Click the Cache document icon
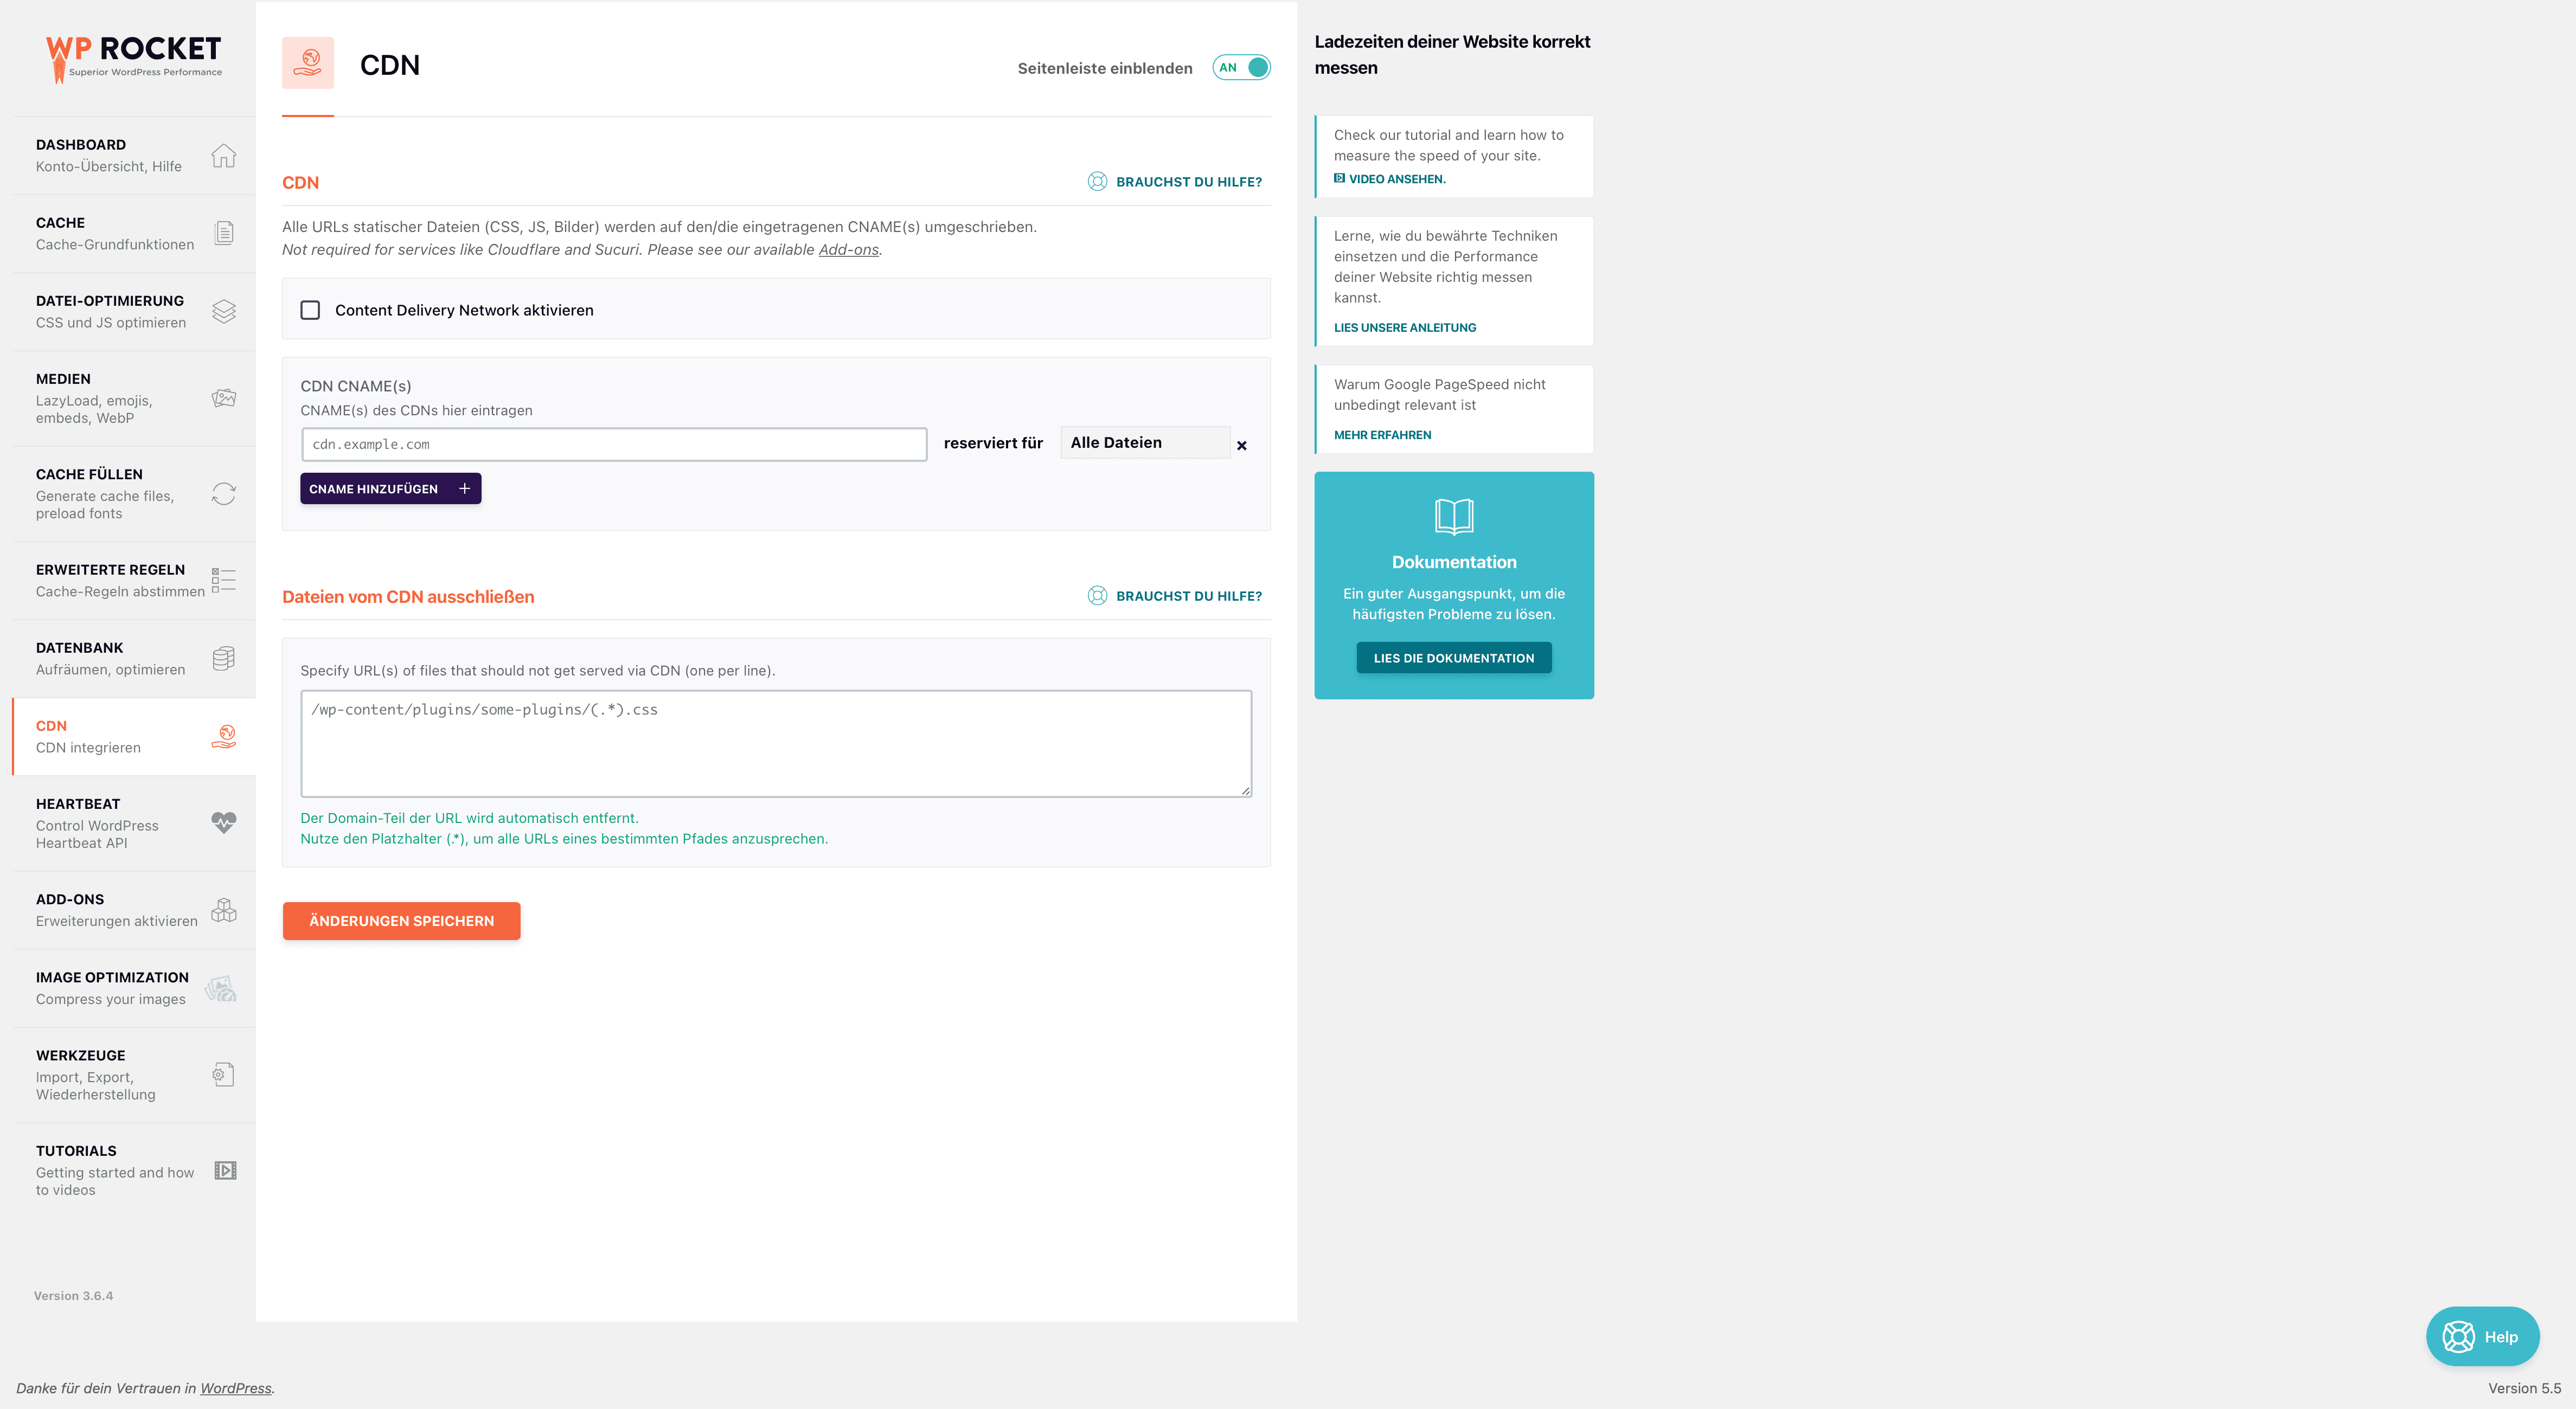The image size is (2576, 1409). (224, 233)
